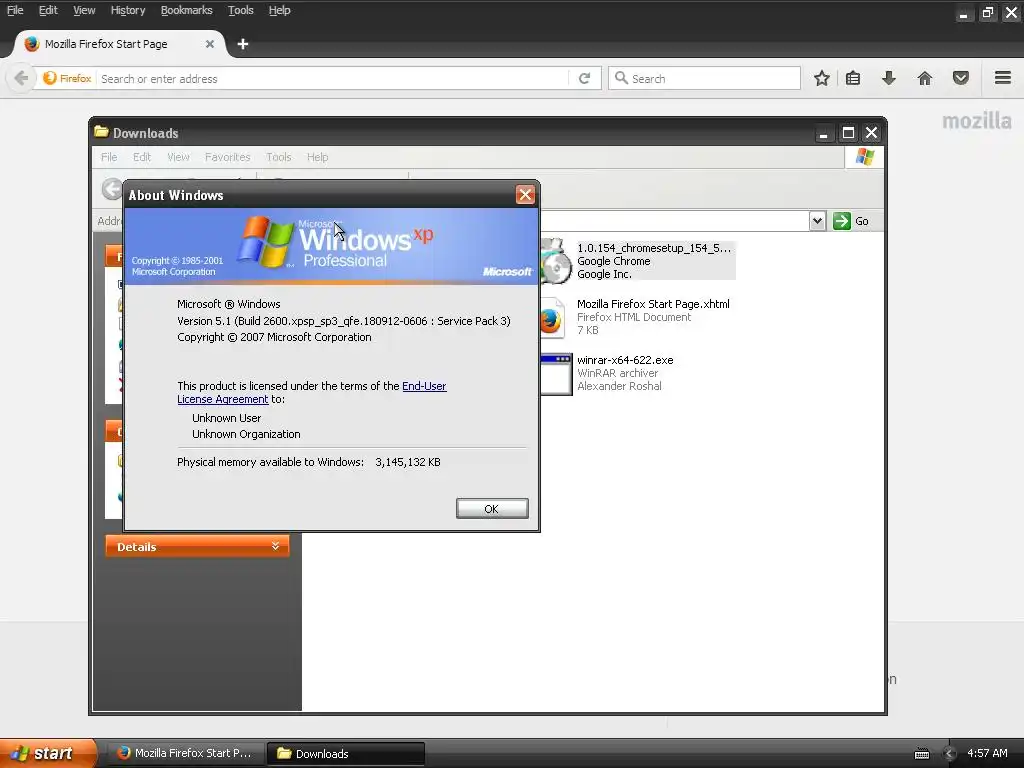This screenshot has width=1024, height=768.
Task: Open Tools menu in Downloads window
Action: (x=278, y=157)
